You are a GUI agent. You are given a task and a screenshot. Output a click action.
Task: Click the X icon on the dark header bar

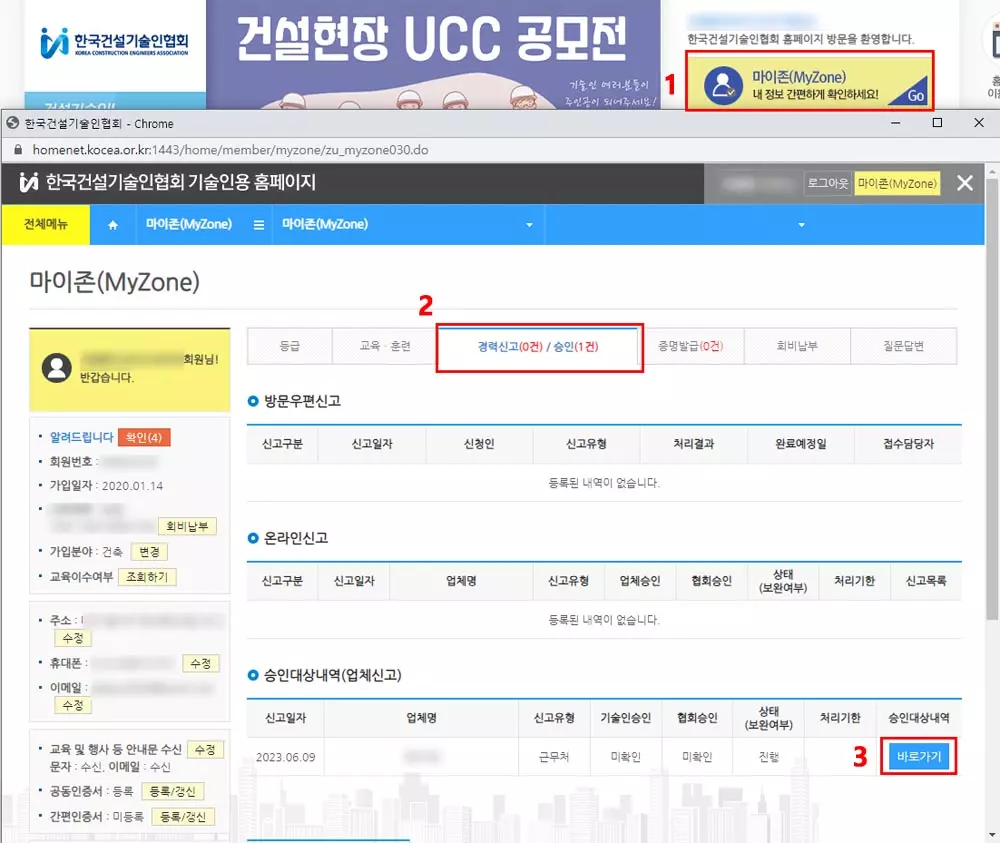click(x=963, y=183)
